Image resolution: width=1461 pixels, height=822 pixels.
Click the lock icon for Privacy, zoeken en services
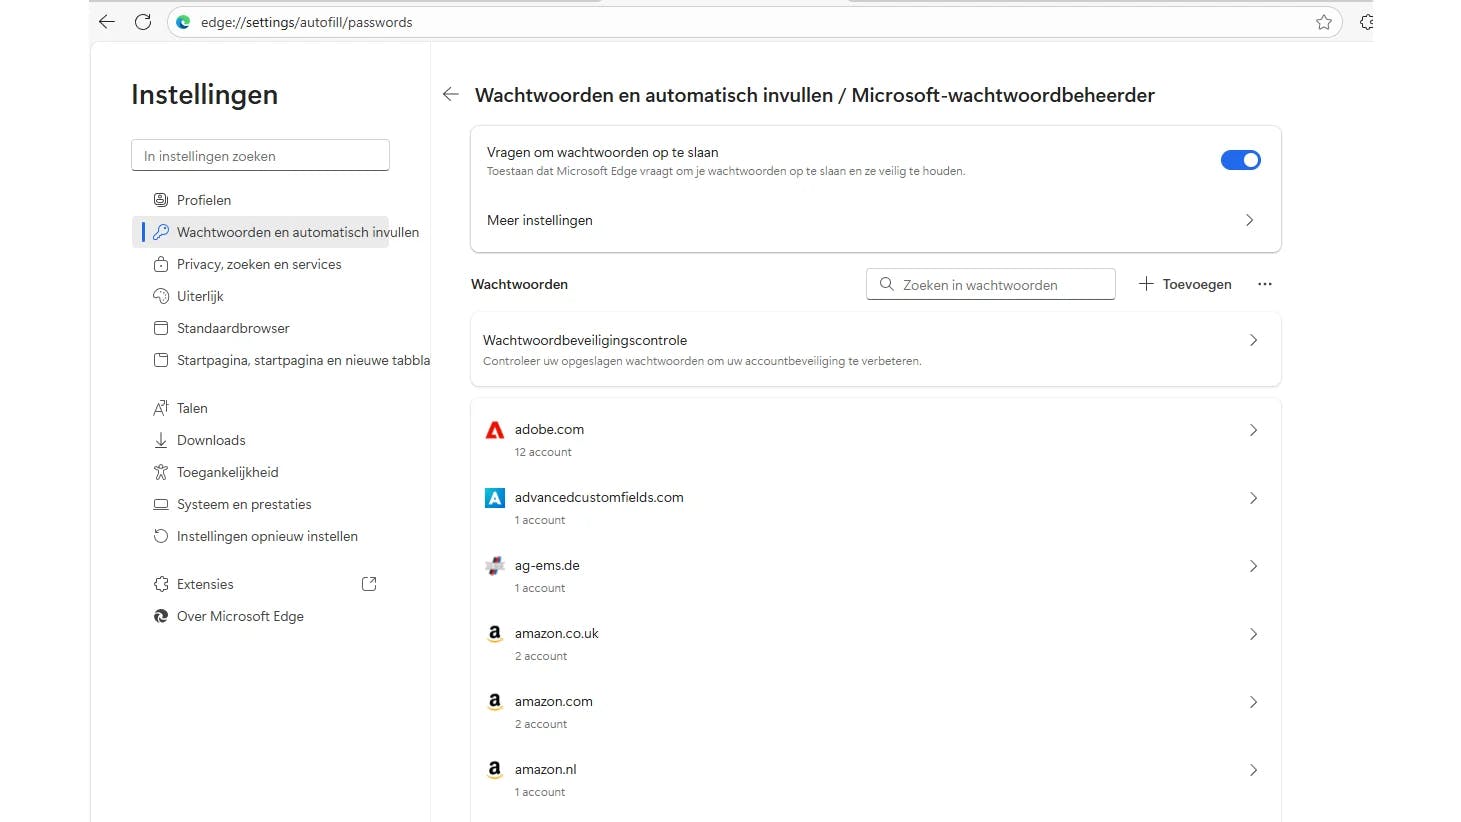tap(160, 264)
